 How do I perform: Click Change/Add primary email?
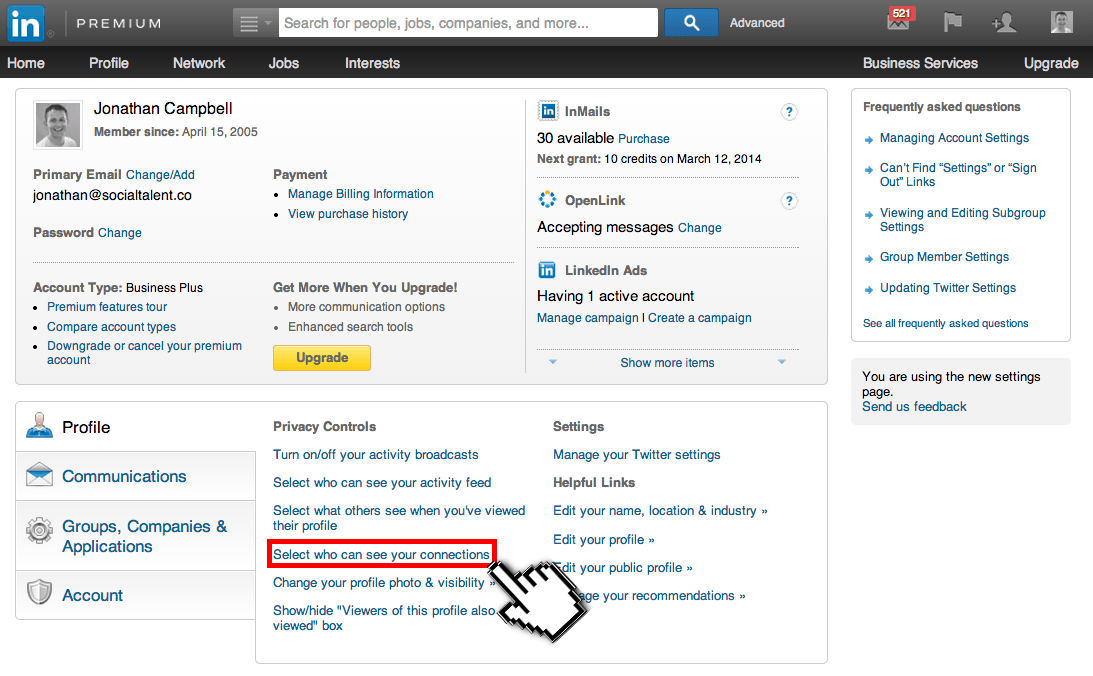(x=160, y=175)
